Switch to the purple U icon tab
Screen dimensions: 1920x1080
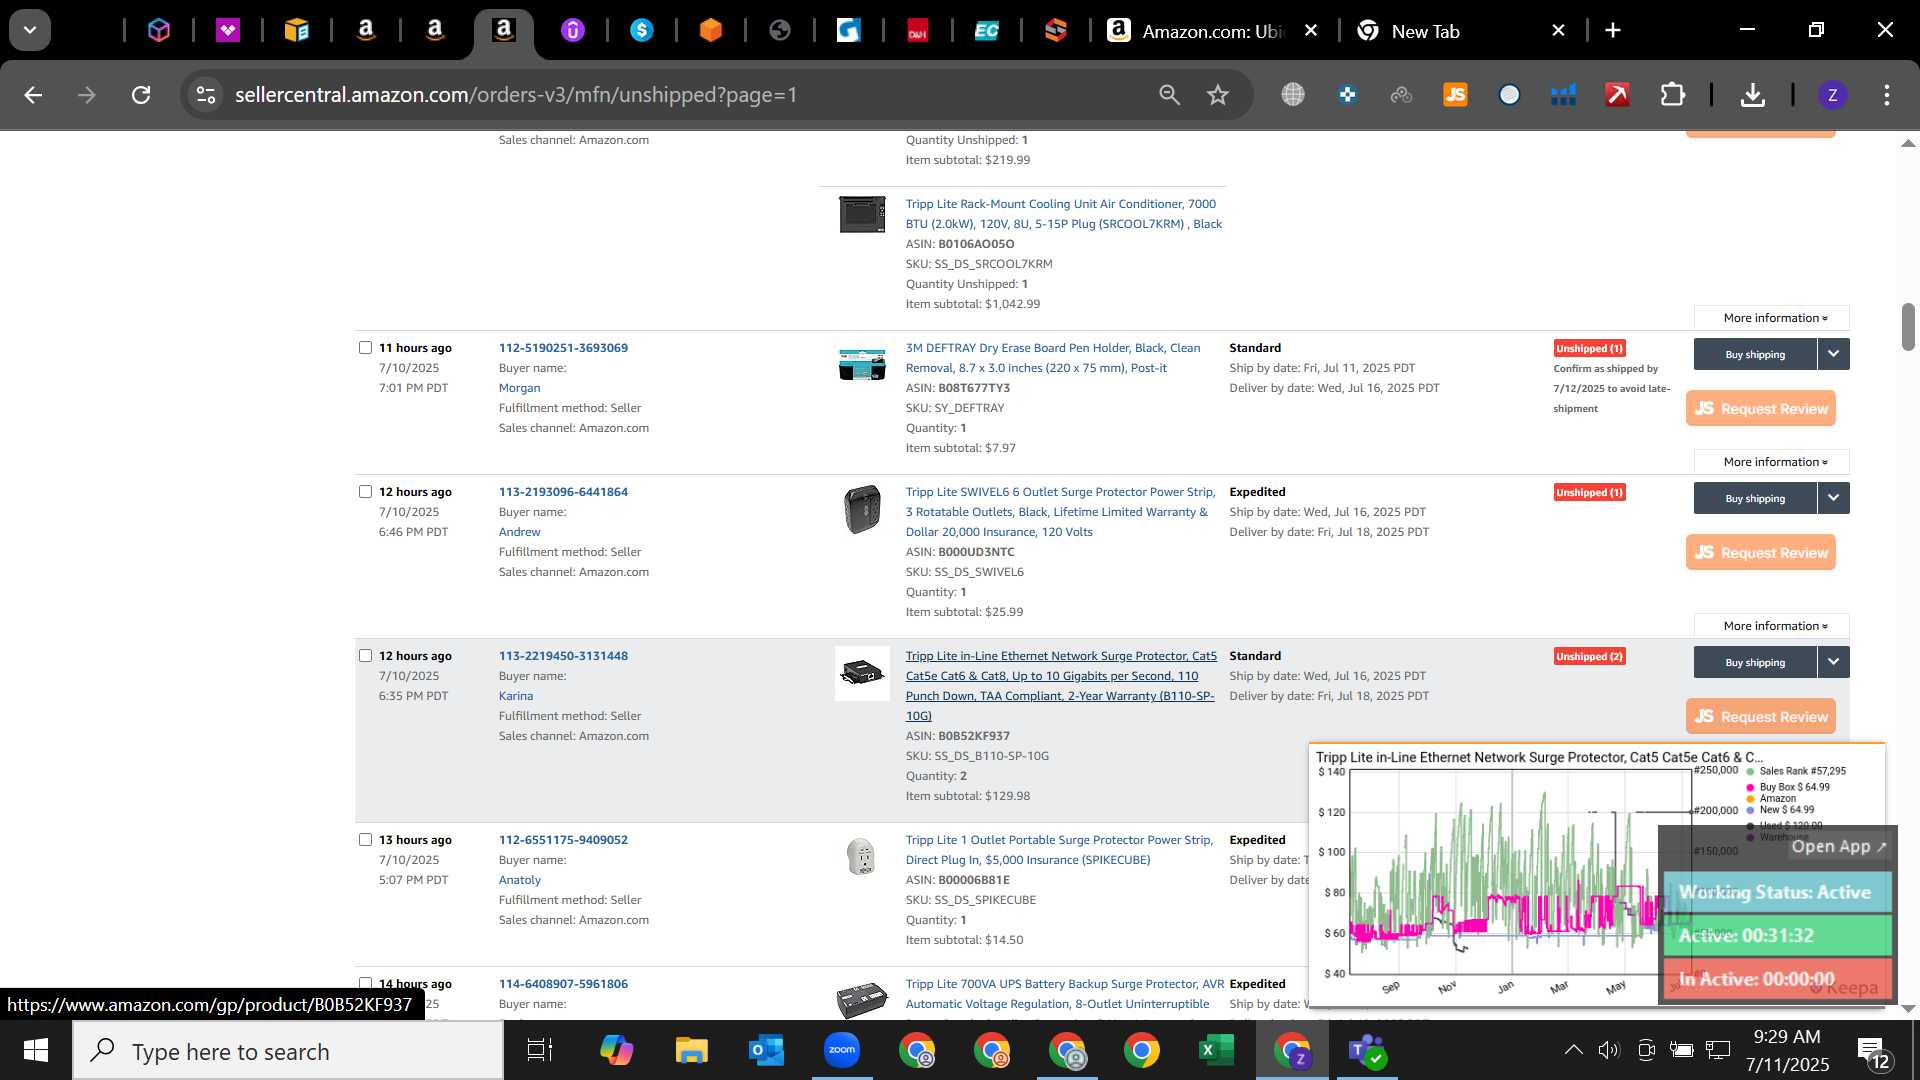point(572,31)
